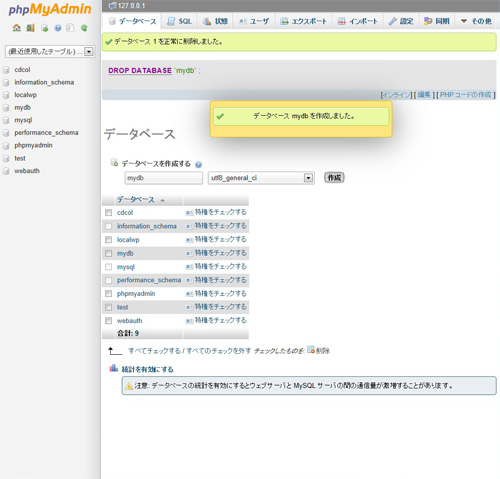Click 特権をチェックする link for test

point(220,307)
